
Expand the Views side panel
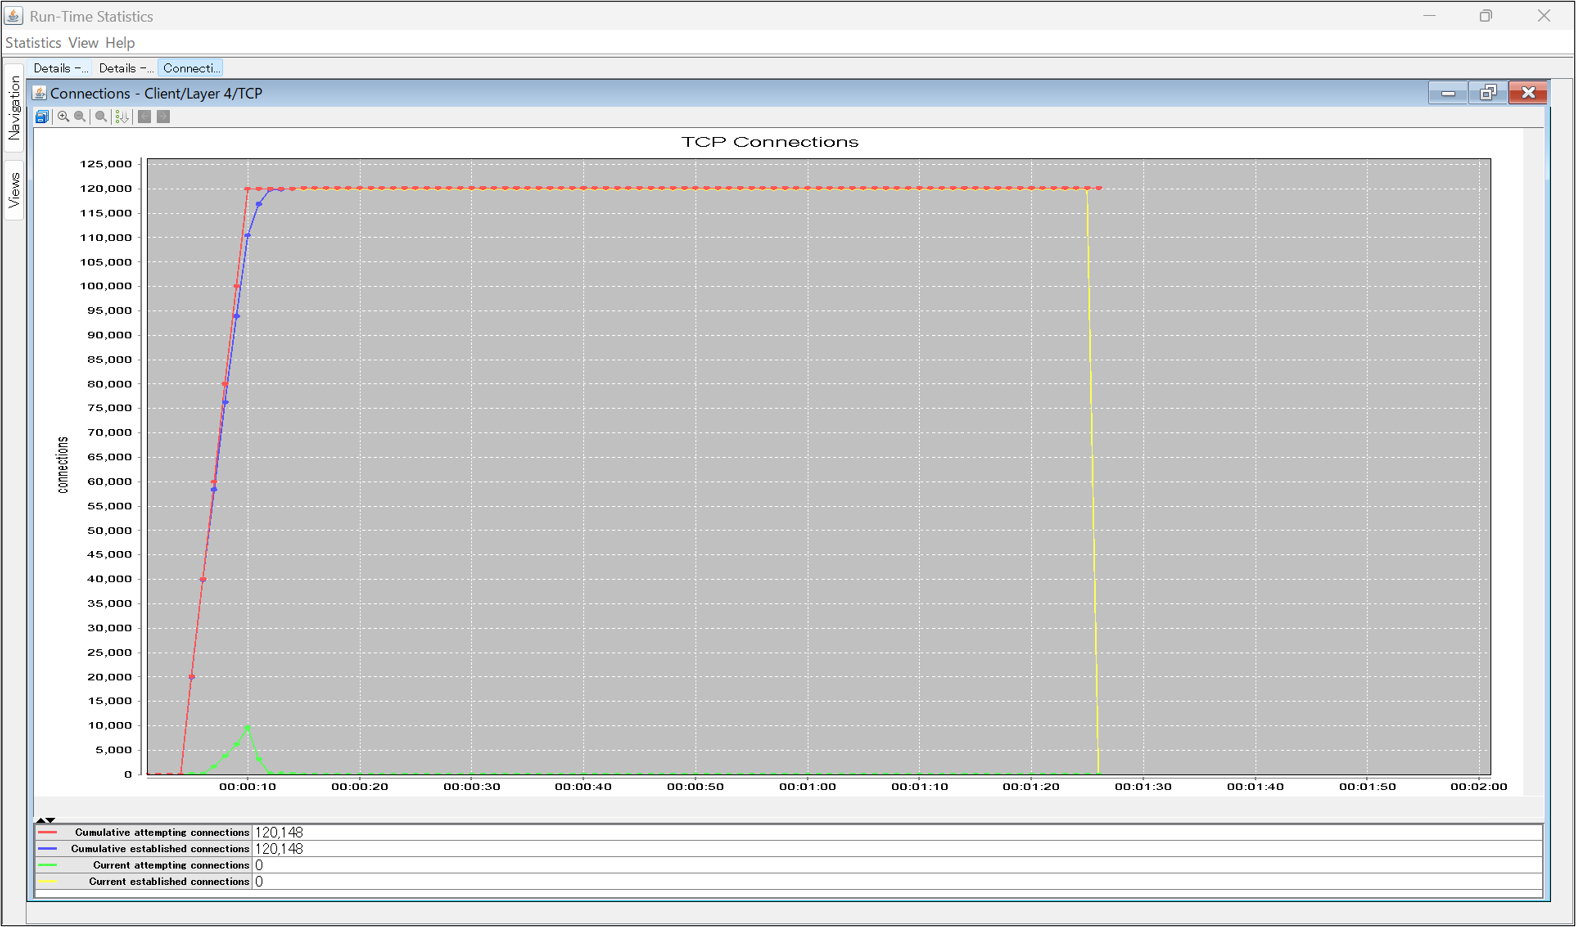point(14,190)
